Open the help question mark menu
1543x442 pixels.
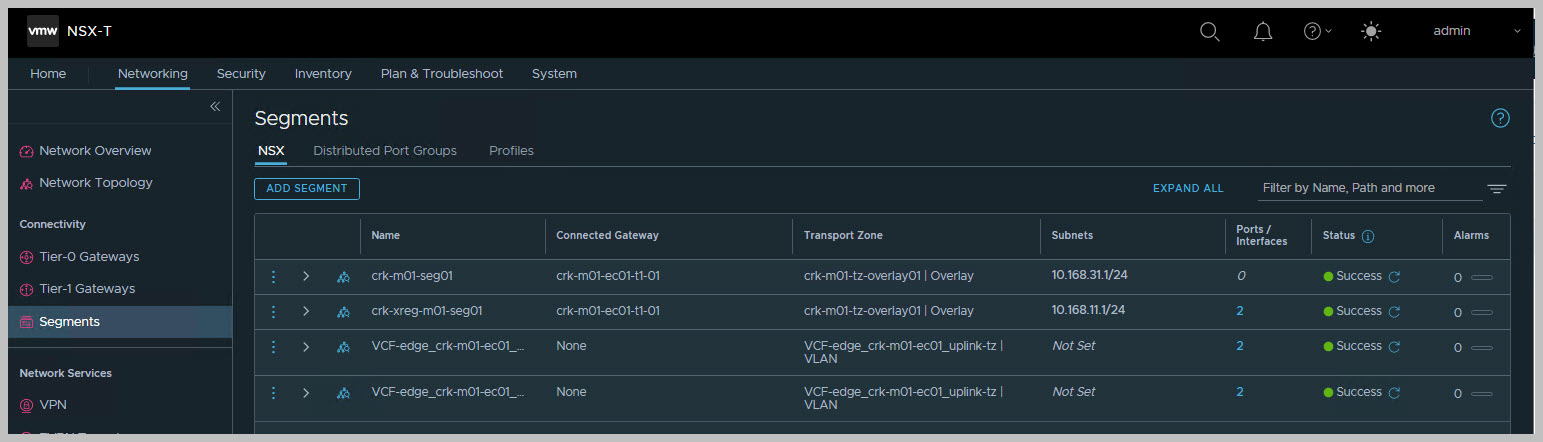click(x=1314, y=32)
